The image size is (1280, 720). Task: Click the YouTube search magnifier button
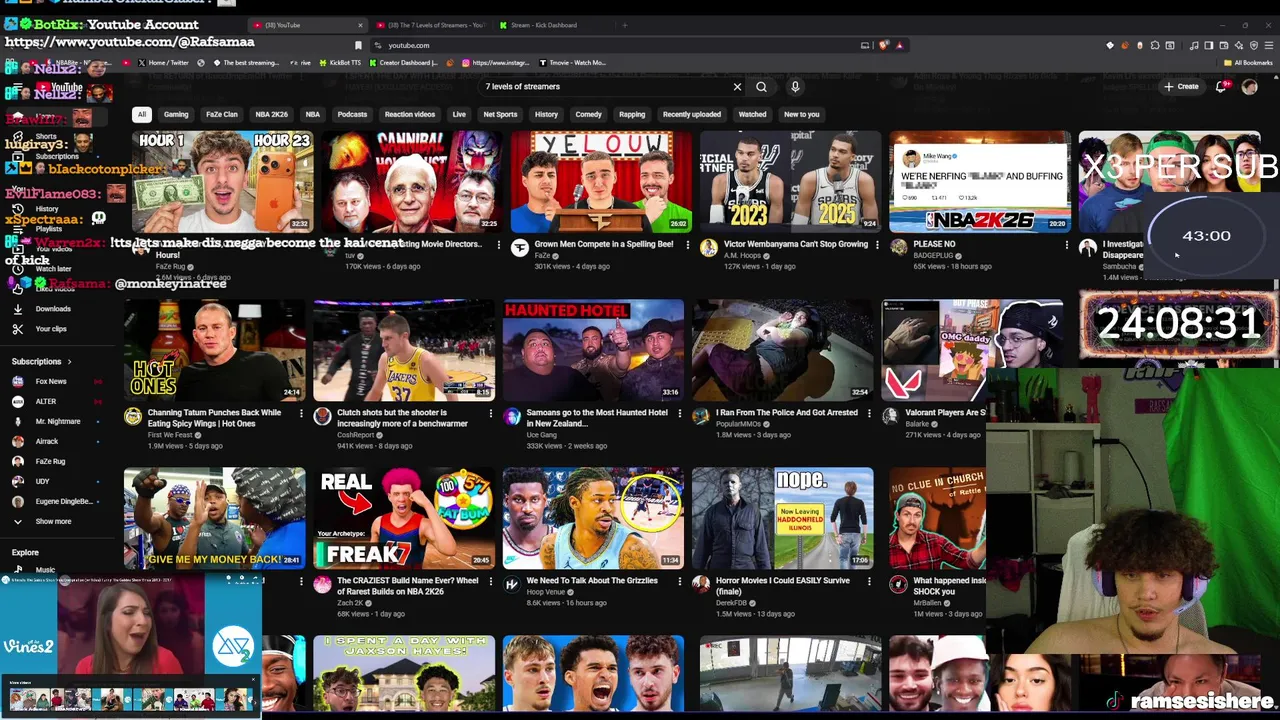pos(761,87)
